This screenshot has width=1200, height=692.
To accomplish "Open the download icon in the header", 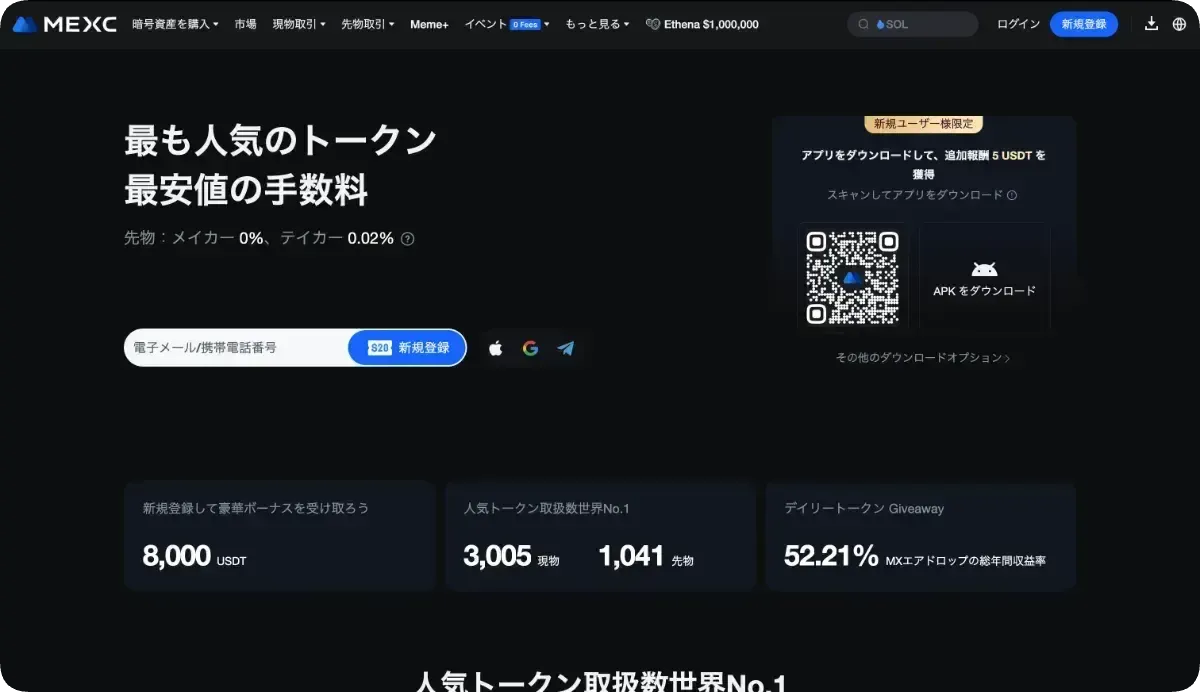I will pos(1151,23).
